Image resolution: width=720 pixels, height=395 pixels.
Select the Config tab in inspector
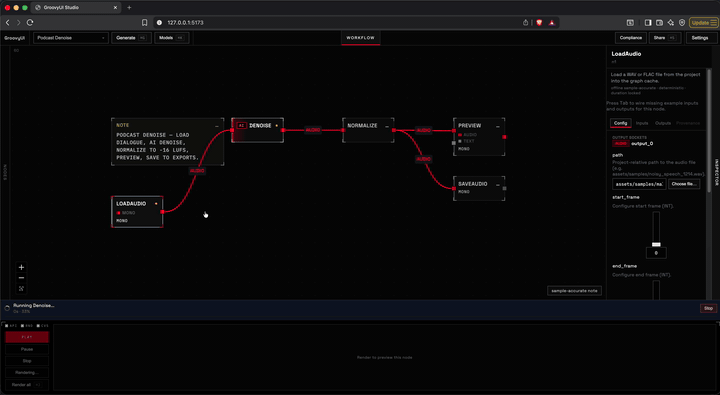point(620,123)
